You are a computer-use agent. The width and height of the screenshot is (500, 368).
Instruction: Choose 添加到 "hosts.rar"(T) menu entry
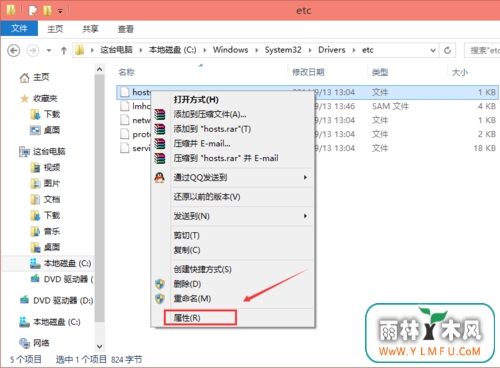tap(212, 129)
